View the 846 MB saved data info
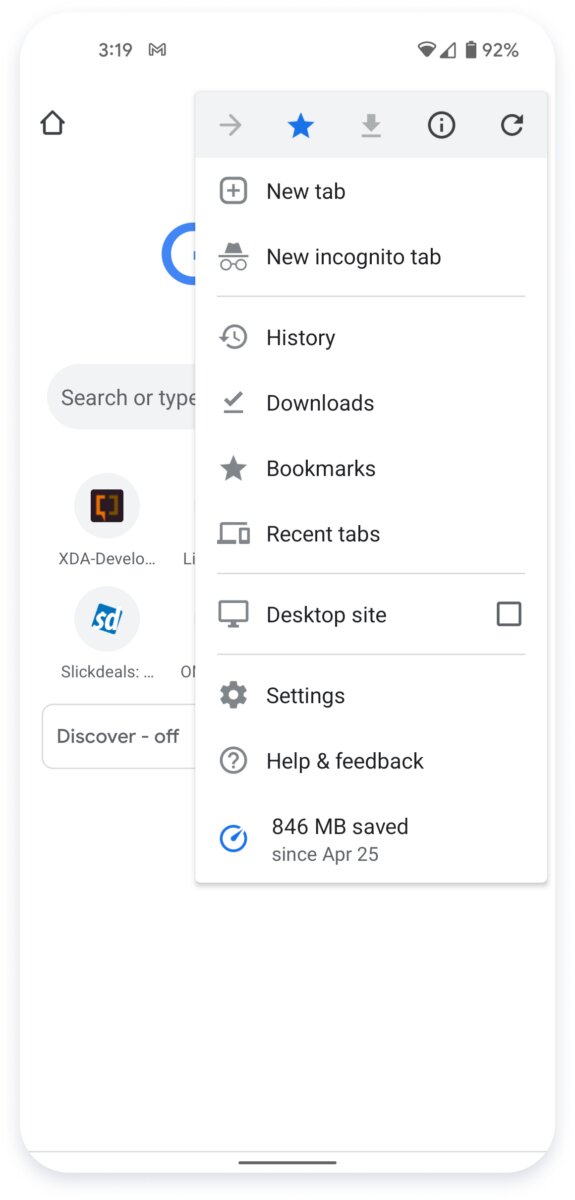Screen dimensions: 575x1200 tap(371, 839)
